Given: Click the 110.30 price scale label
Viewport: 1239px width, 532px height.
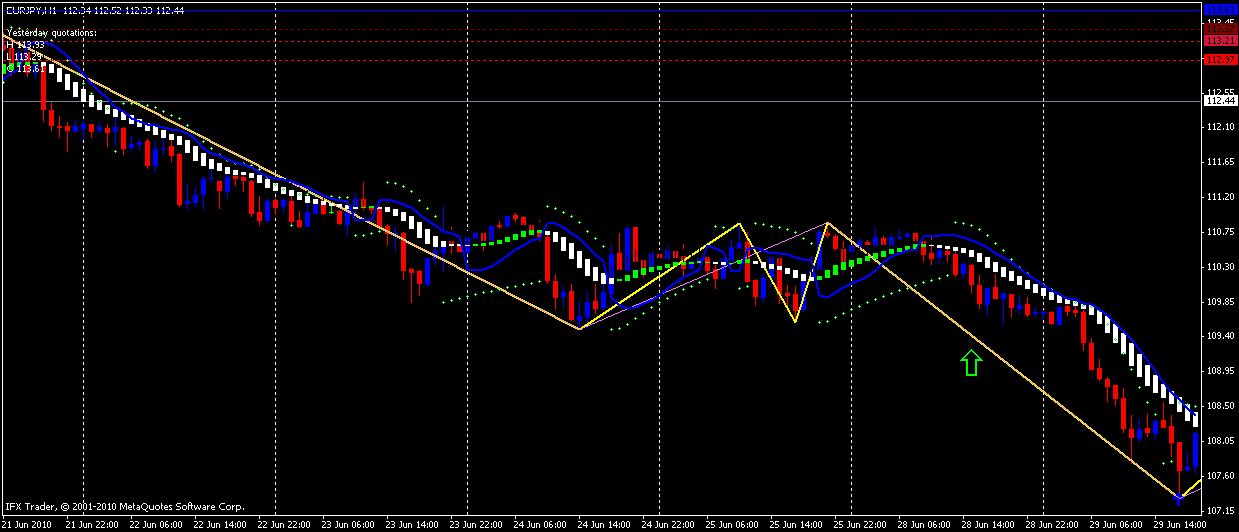Looking at the screenshot, I should tap(1221, 267).
